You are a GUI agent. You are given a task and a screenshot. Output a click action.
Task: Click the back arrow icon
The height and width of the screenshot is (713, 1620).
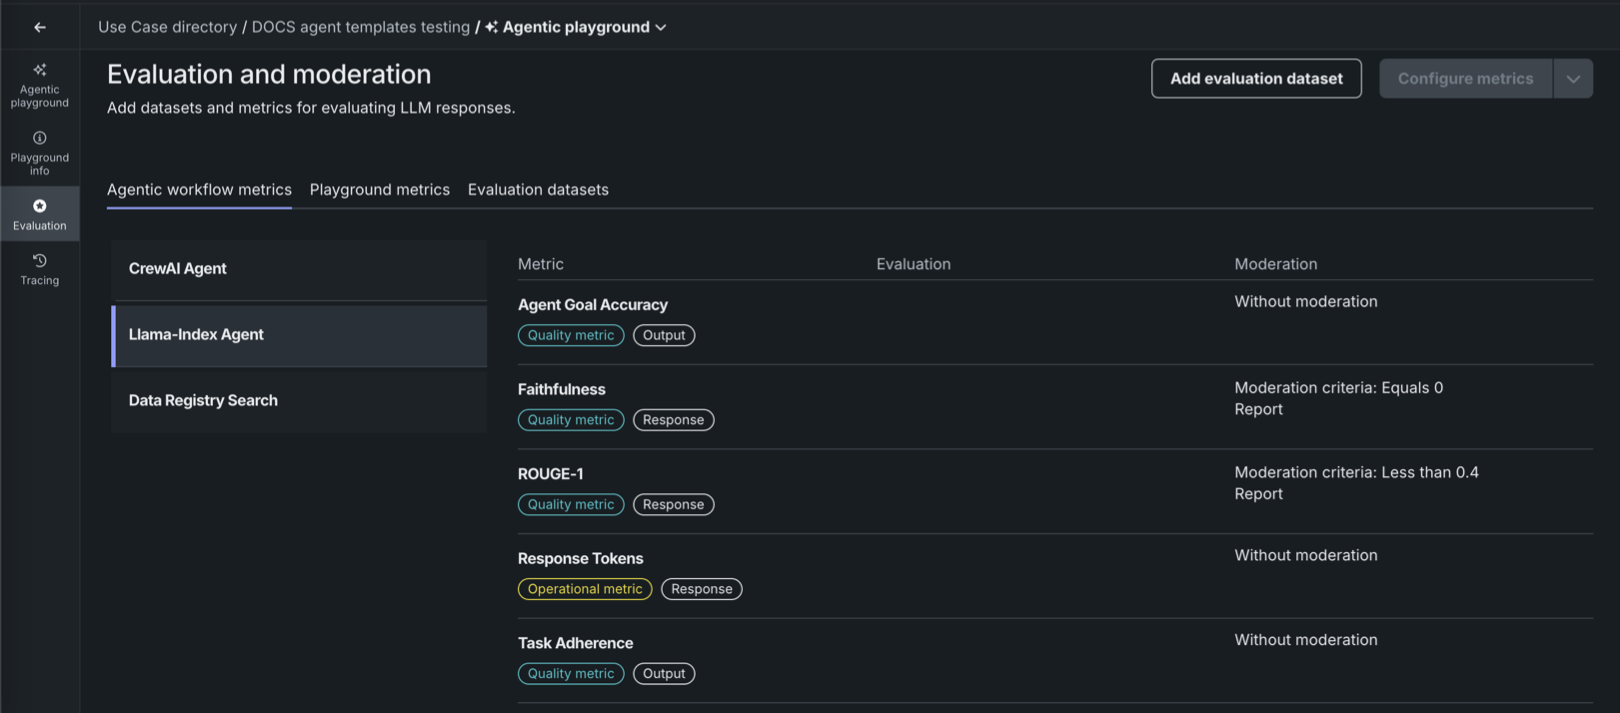(40, 27)
